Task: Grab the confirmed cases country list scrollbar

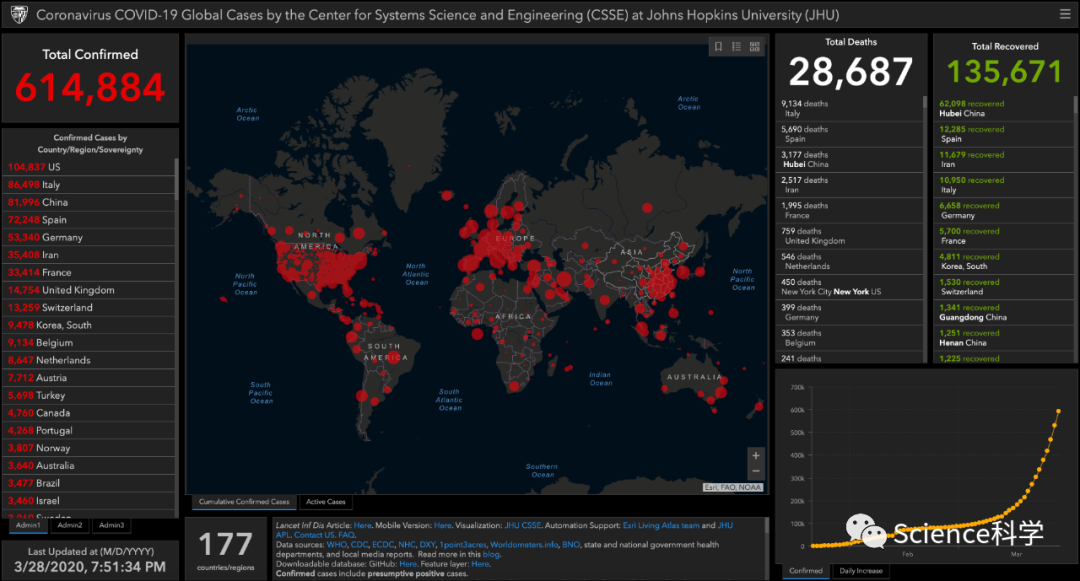Action: coord(177,180)
